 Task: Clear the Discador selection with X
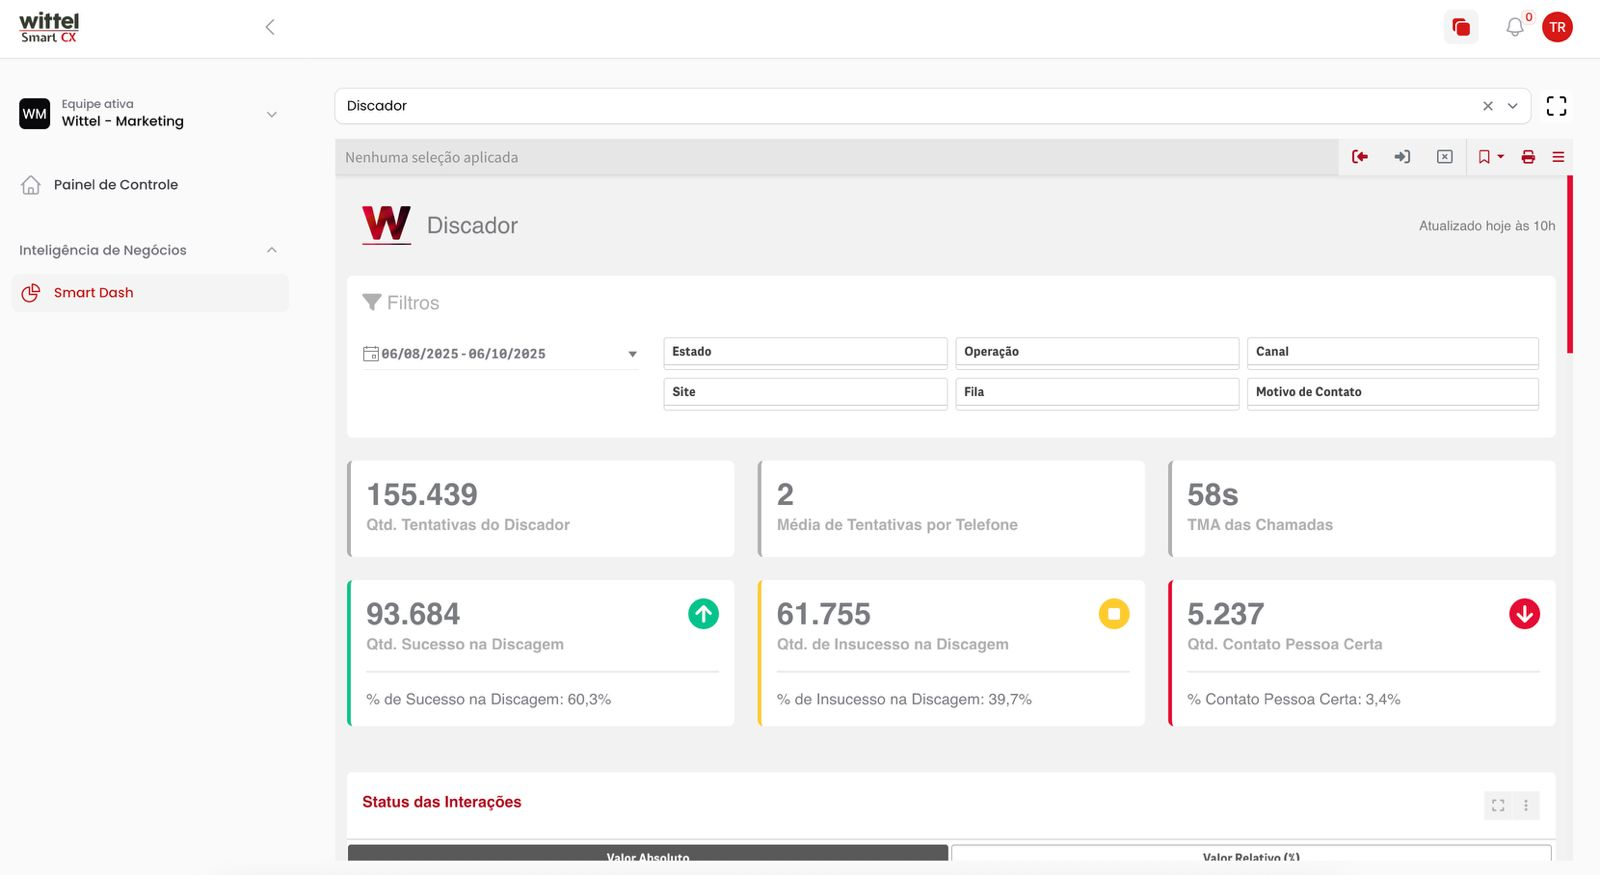click(x=1488, y=106)
